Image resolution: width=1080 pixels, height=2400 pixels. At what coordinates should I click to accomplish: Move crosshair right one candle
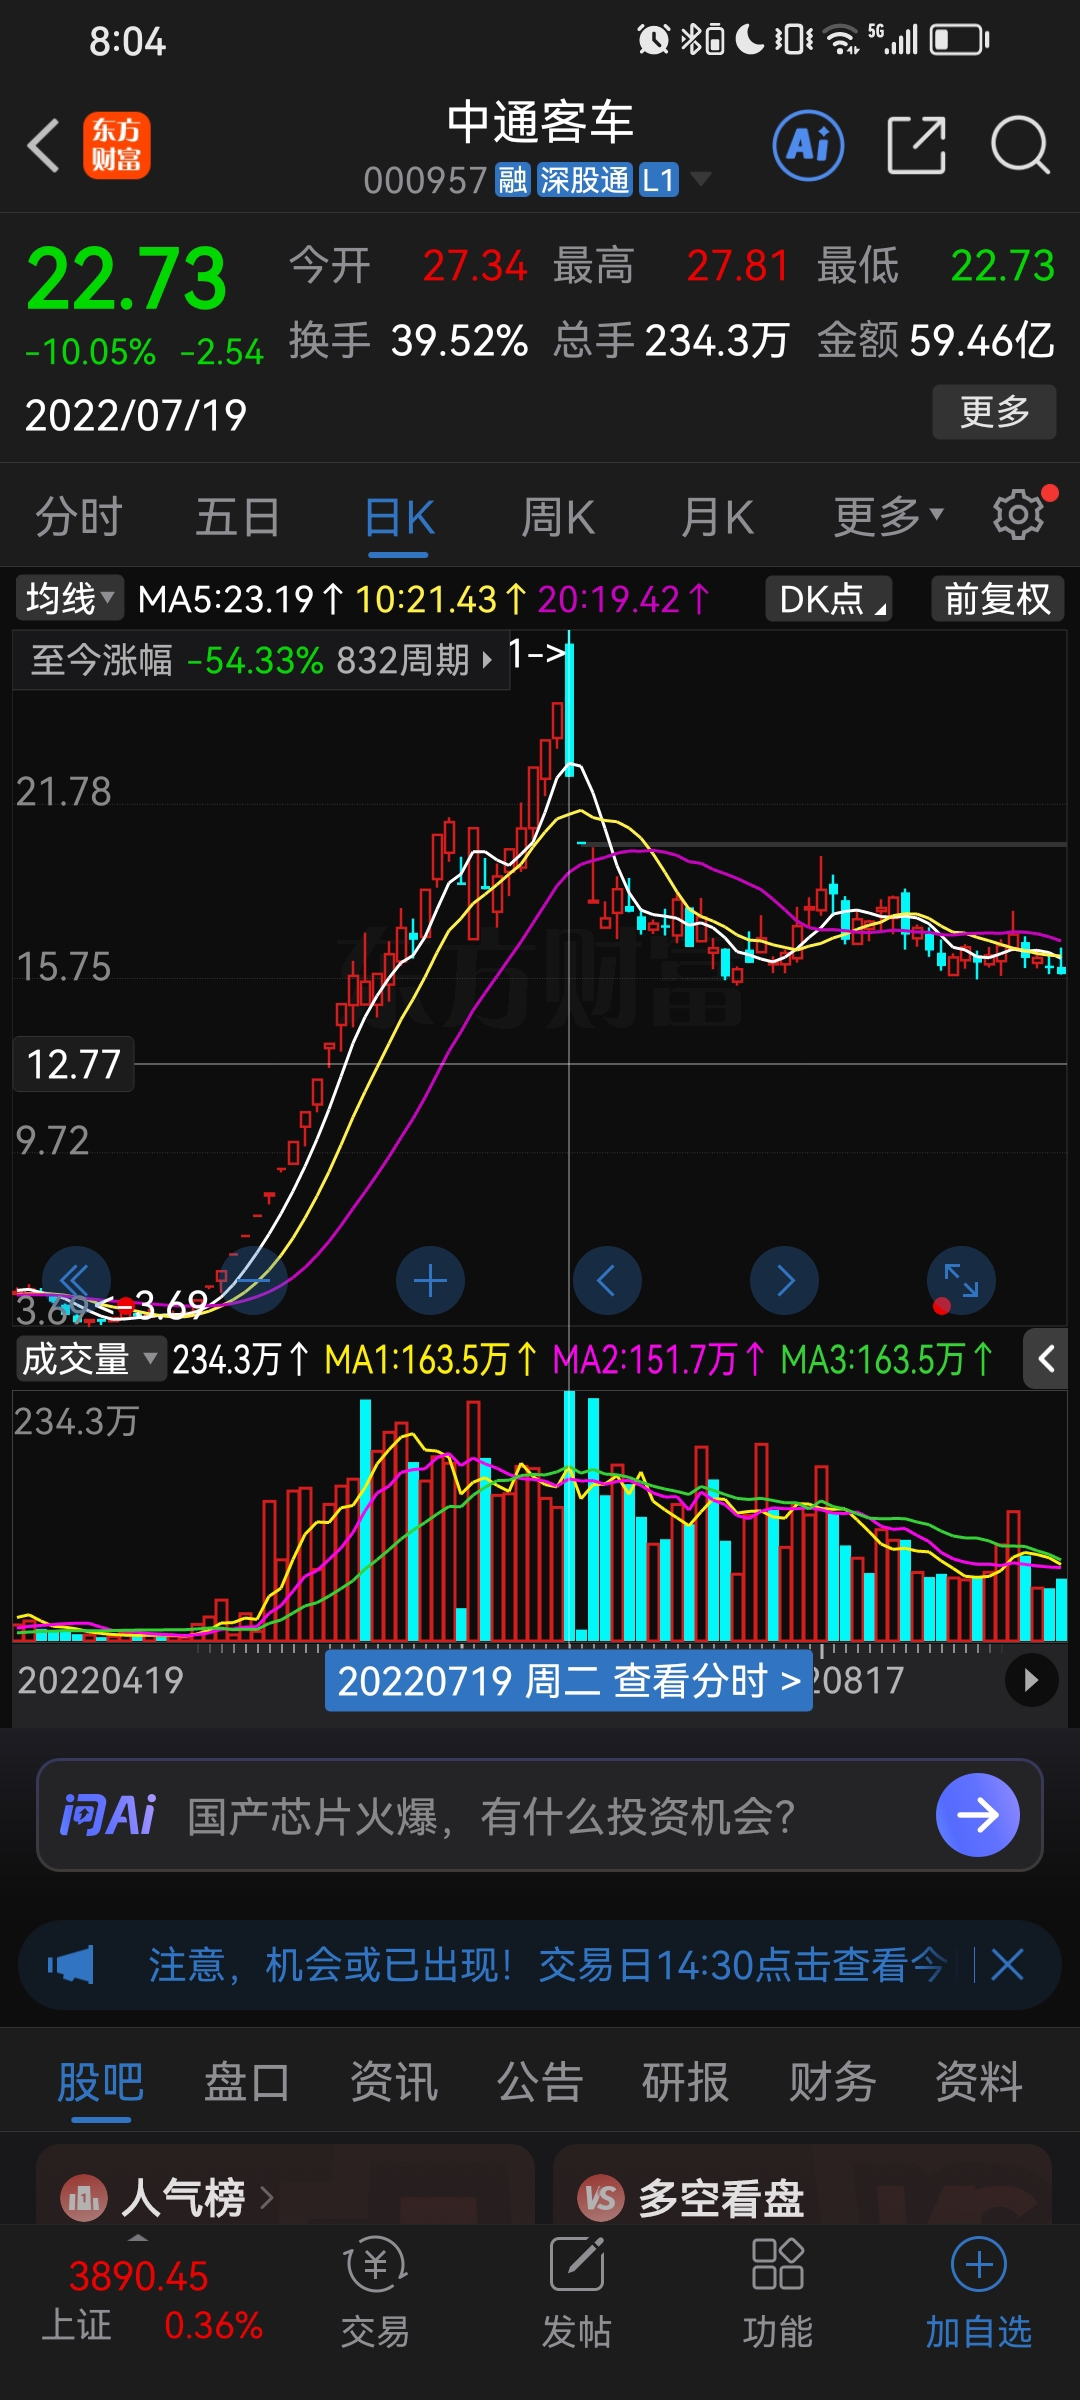pyautogui.click(x=785, y=1280)
